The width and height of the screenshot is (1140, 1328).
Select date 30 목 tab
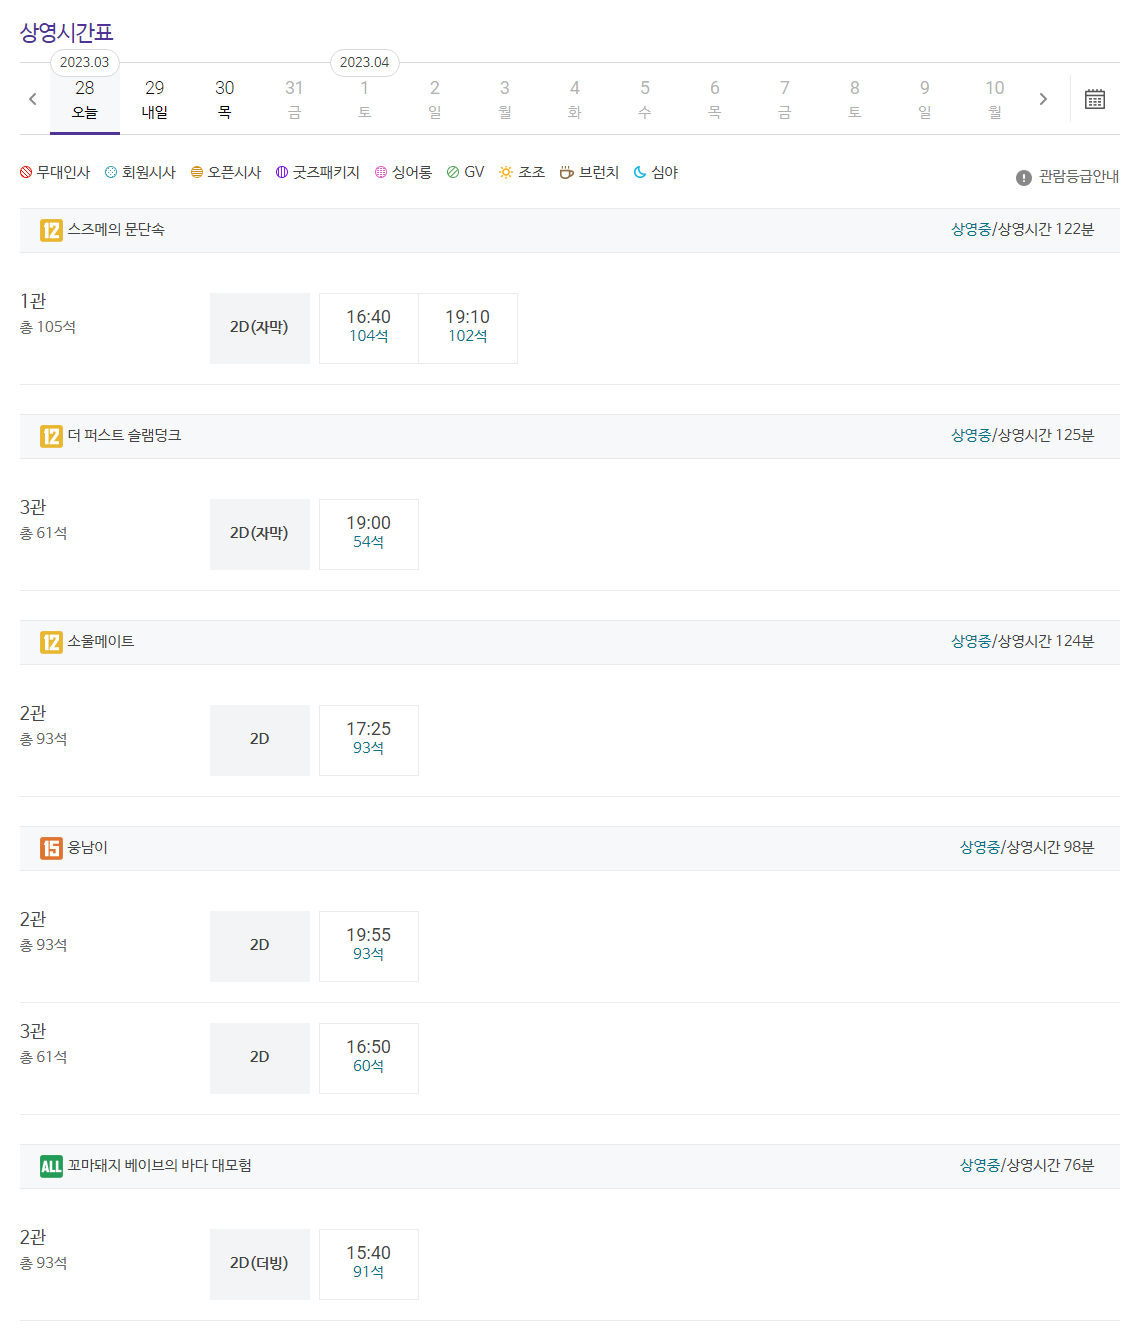[x=225, y=99]
